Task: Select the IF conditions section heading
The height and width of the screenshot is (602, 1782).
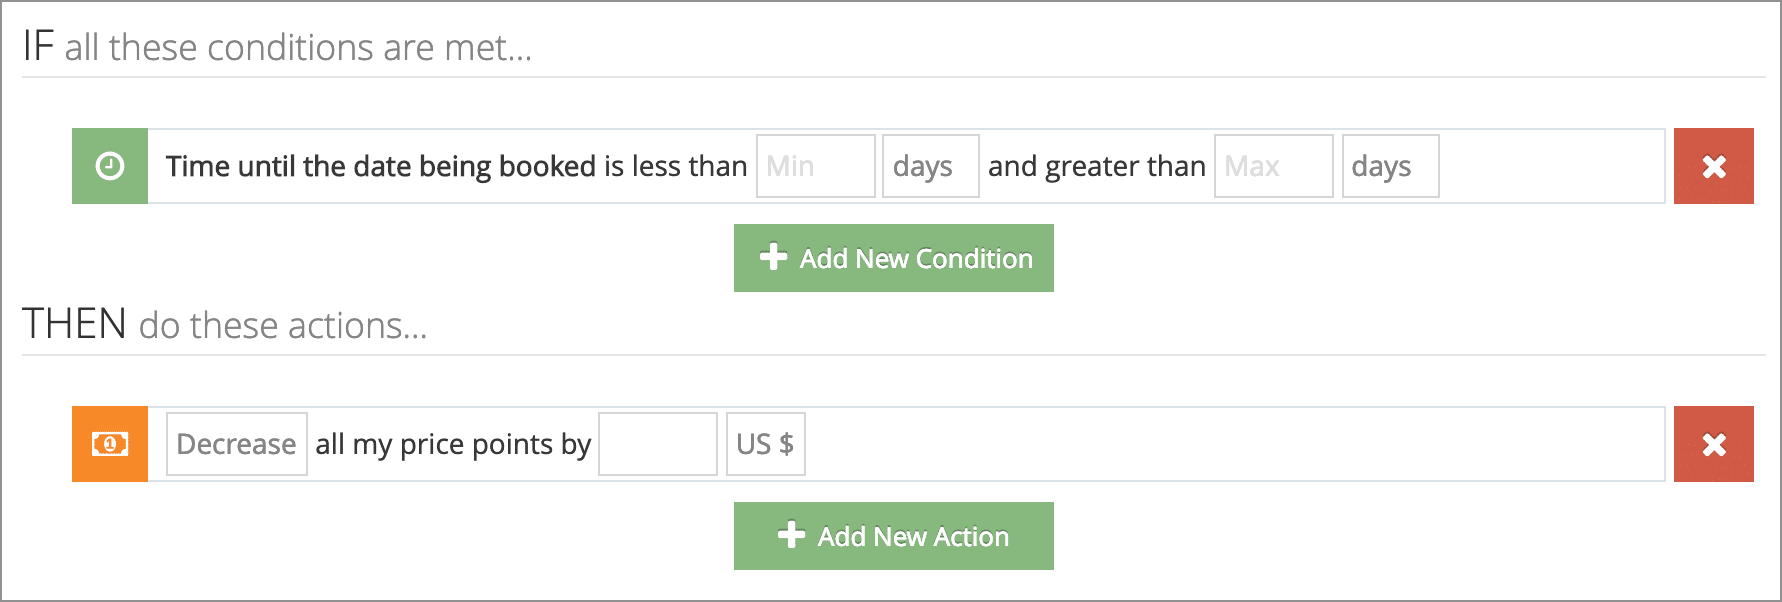Action: click(x=277, y=47)
